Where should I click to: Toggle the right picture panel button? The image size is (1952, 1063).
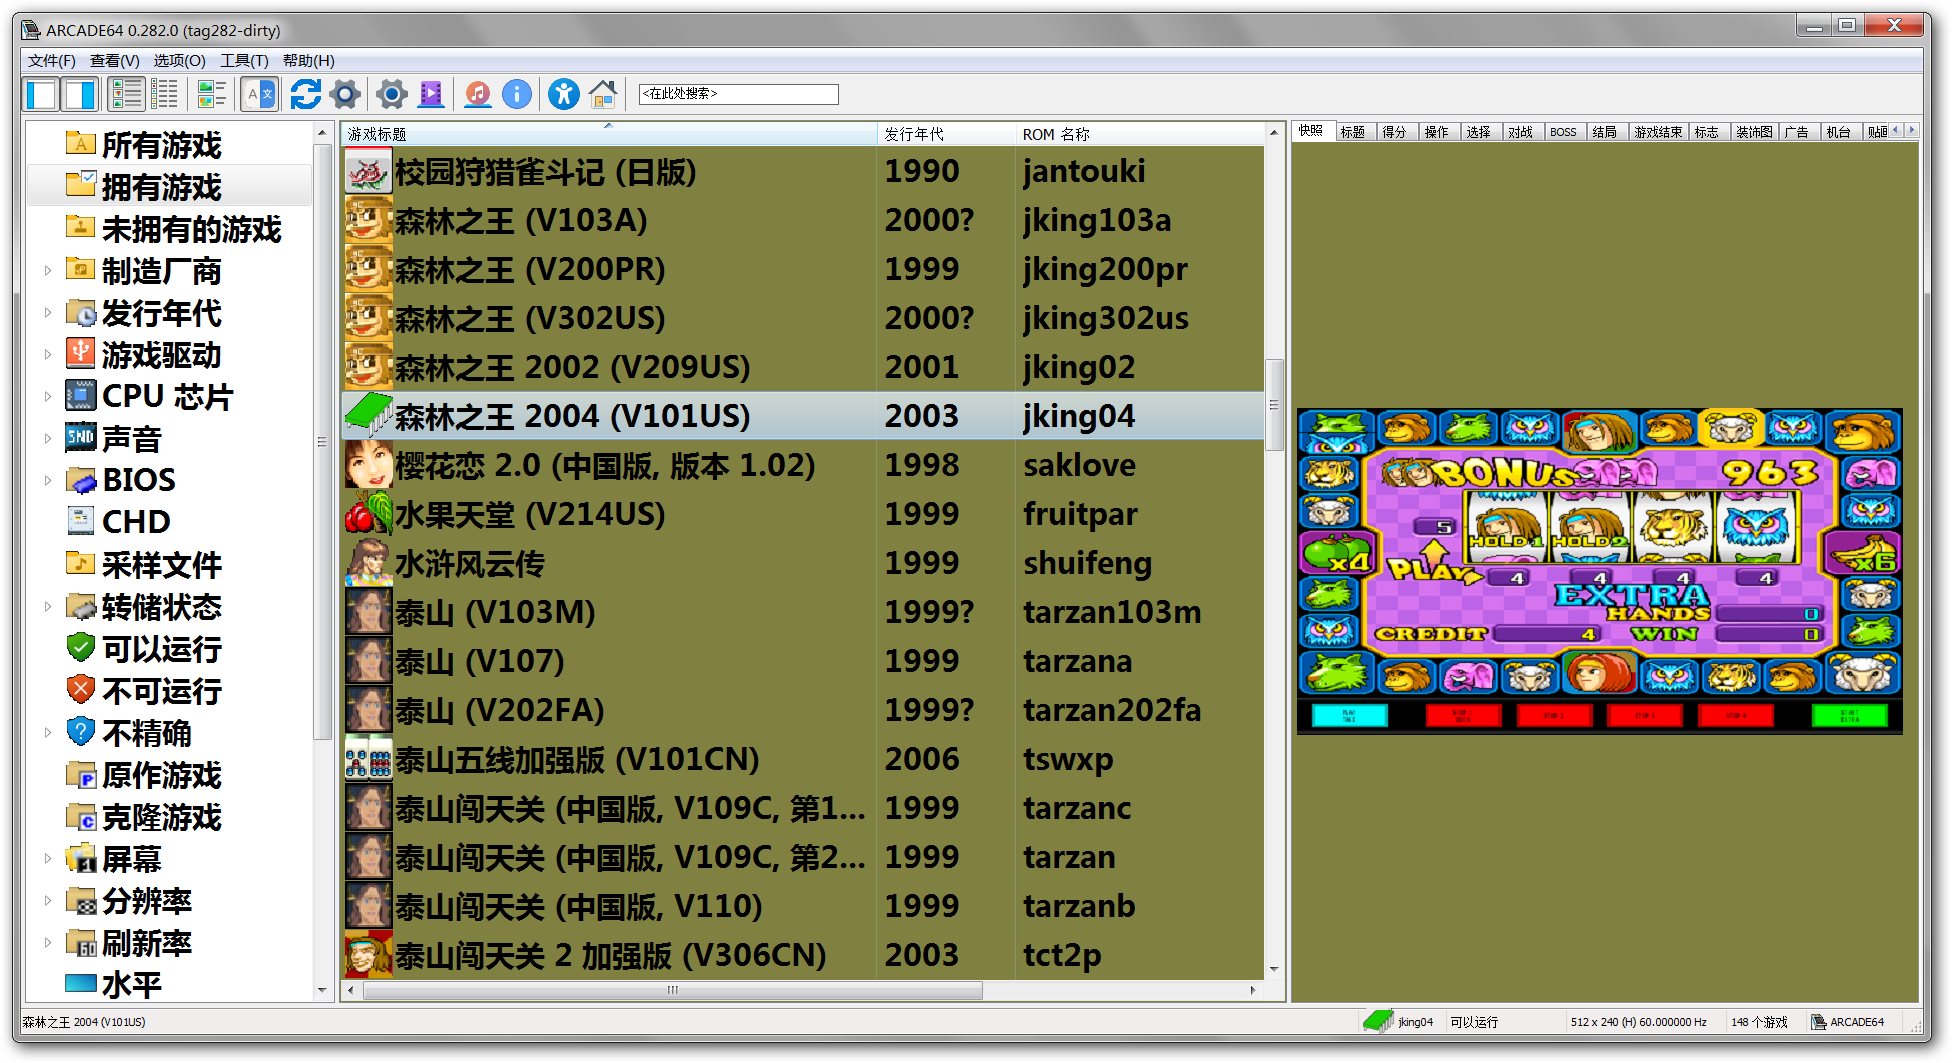click(x=80, y=95)
